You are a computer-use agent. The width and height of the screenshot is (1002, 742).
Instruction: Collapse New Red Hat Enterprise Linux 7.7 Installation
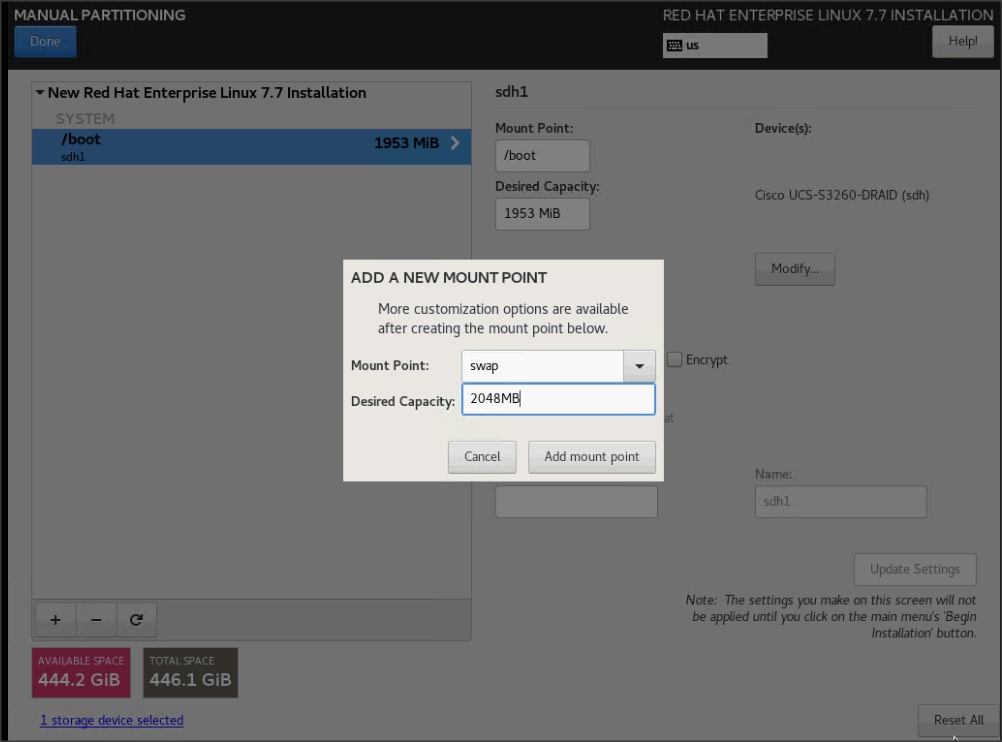coord(40,93)
